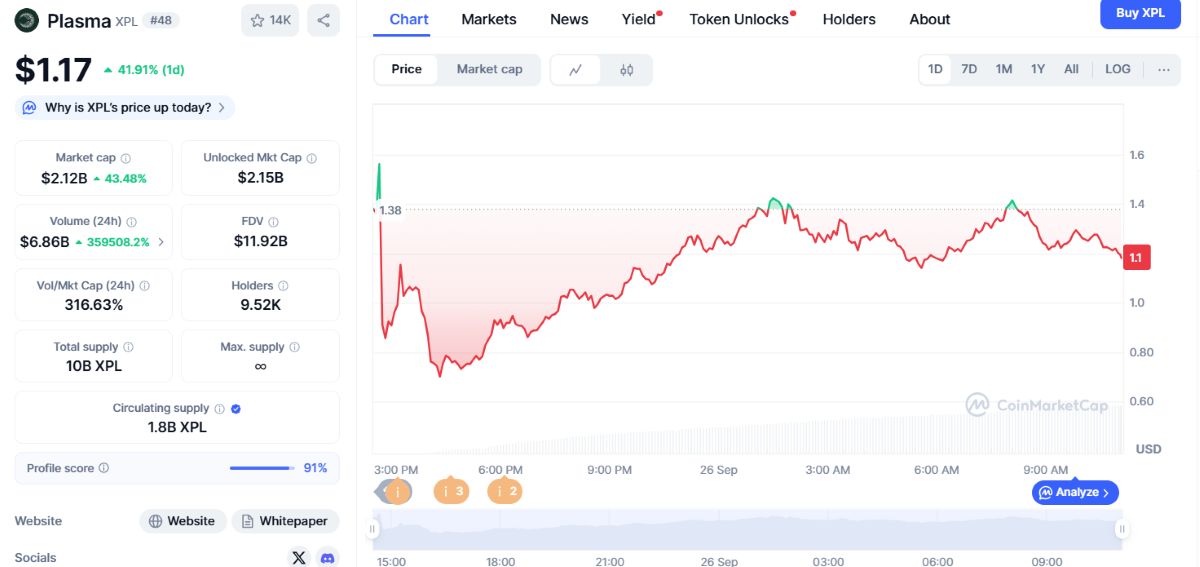
Task: Click the $2.12B market cap value
Action: 64,178
